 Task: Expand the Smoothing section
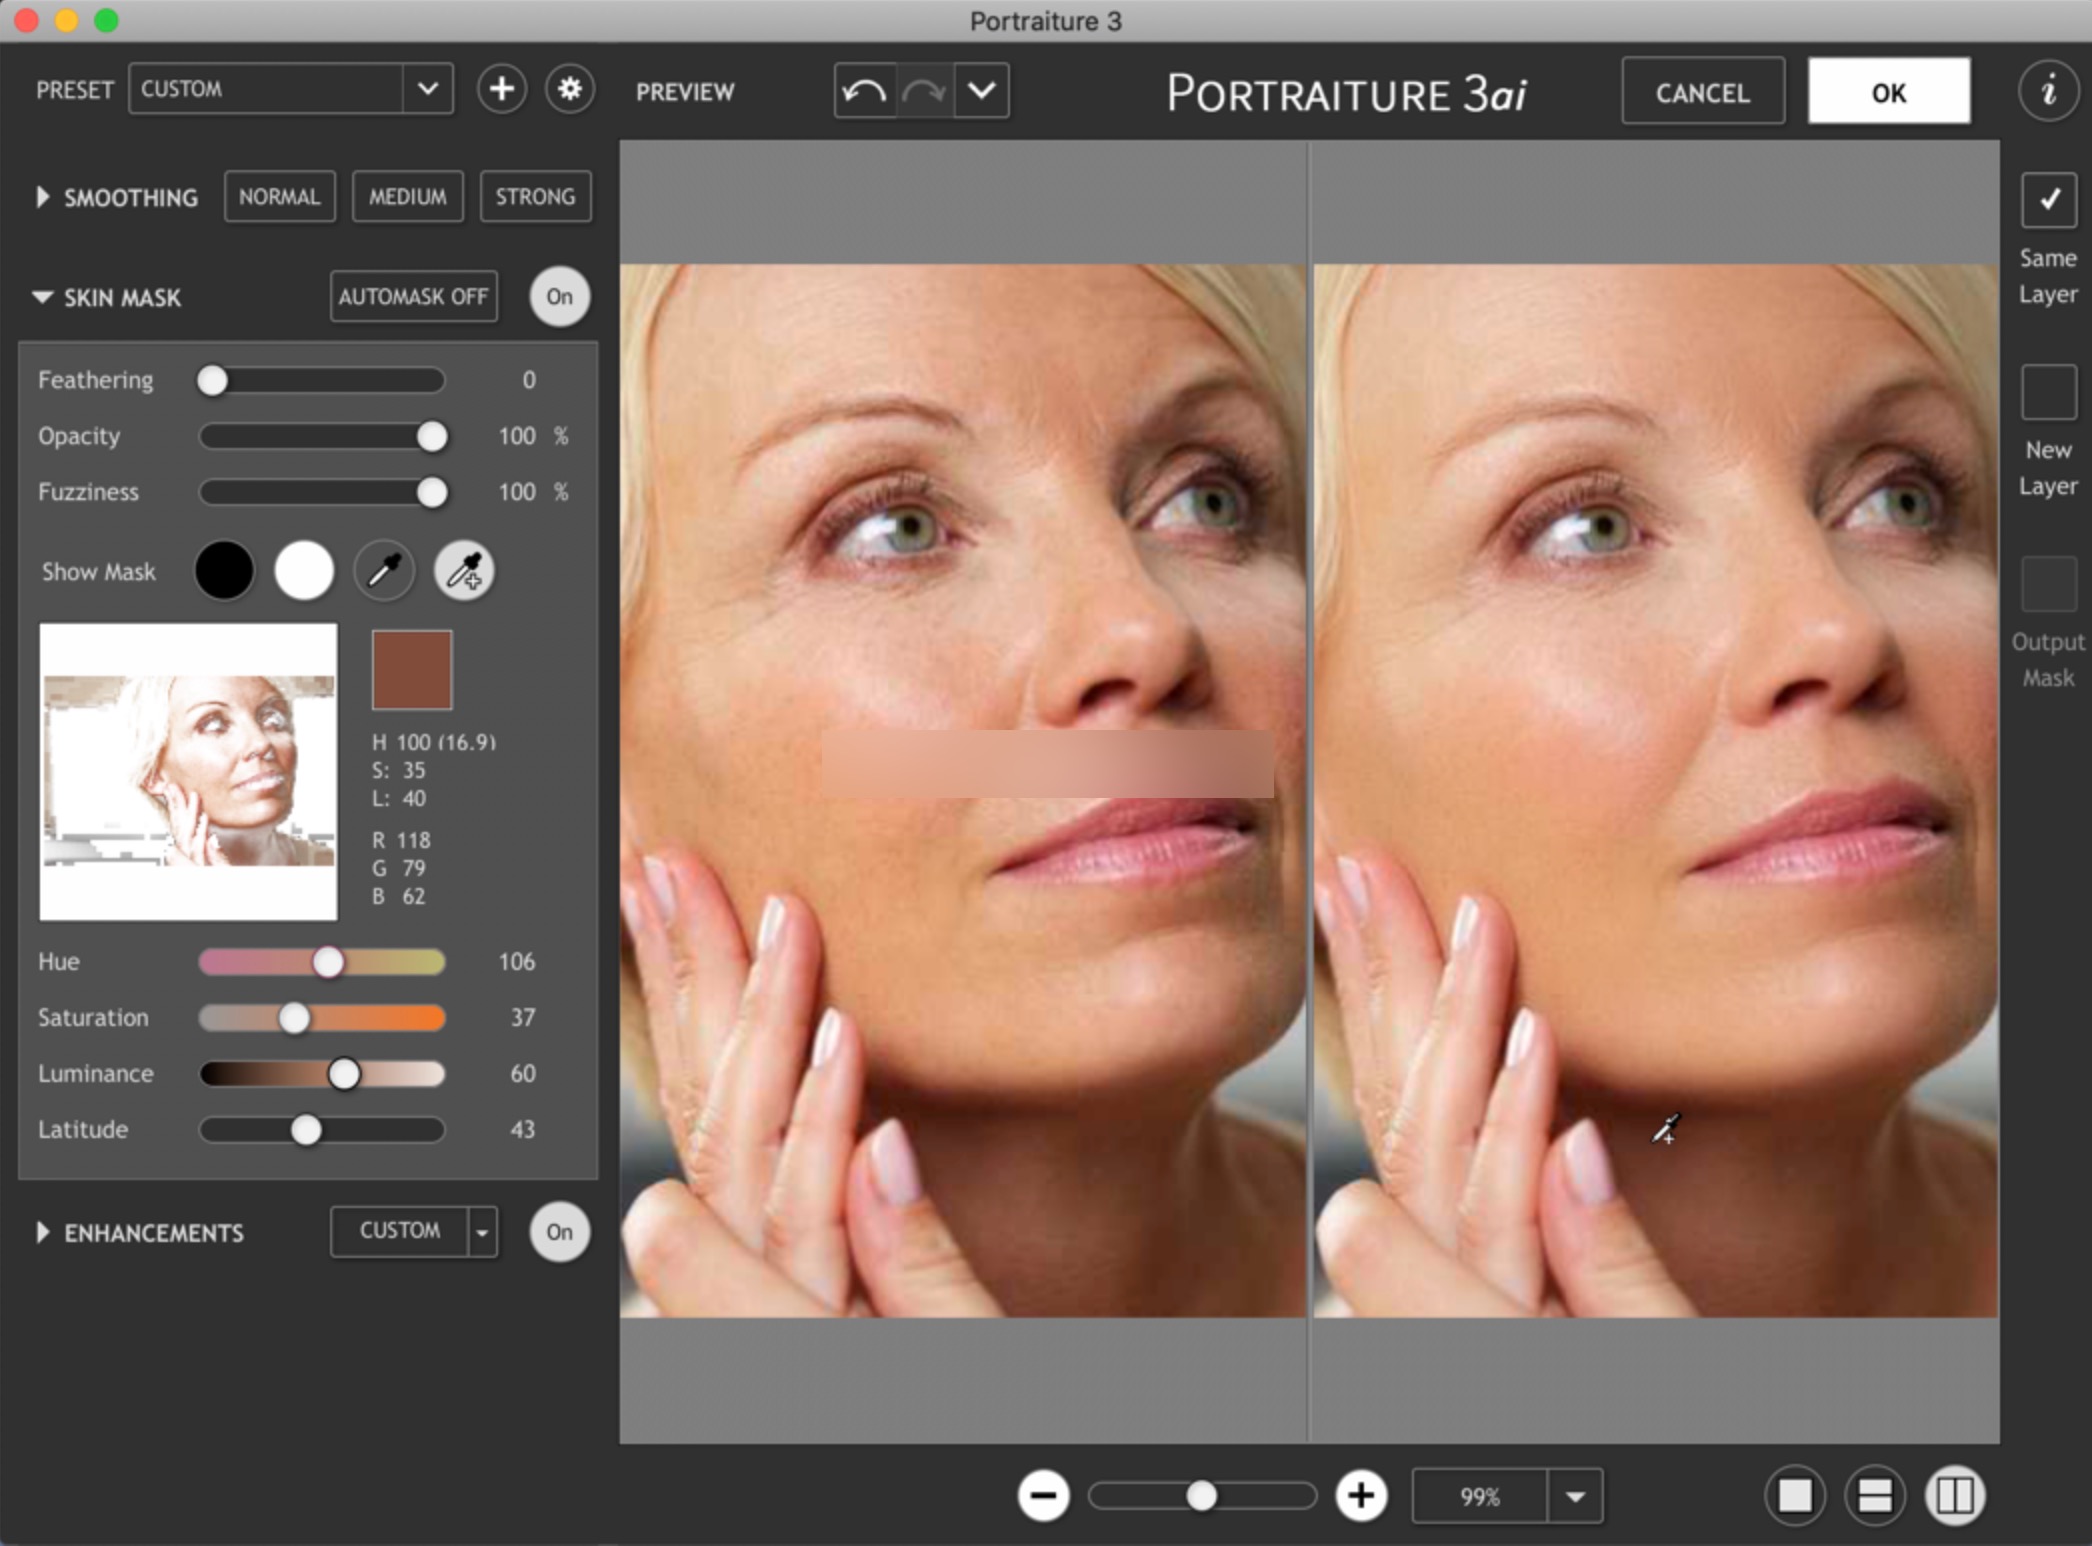43,197
